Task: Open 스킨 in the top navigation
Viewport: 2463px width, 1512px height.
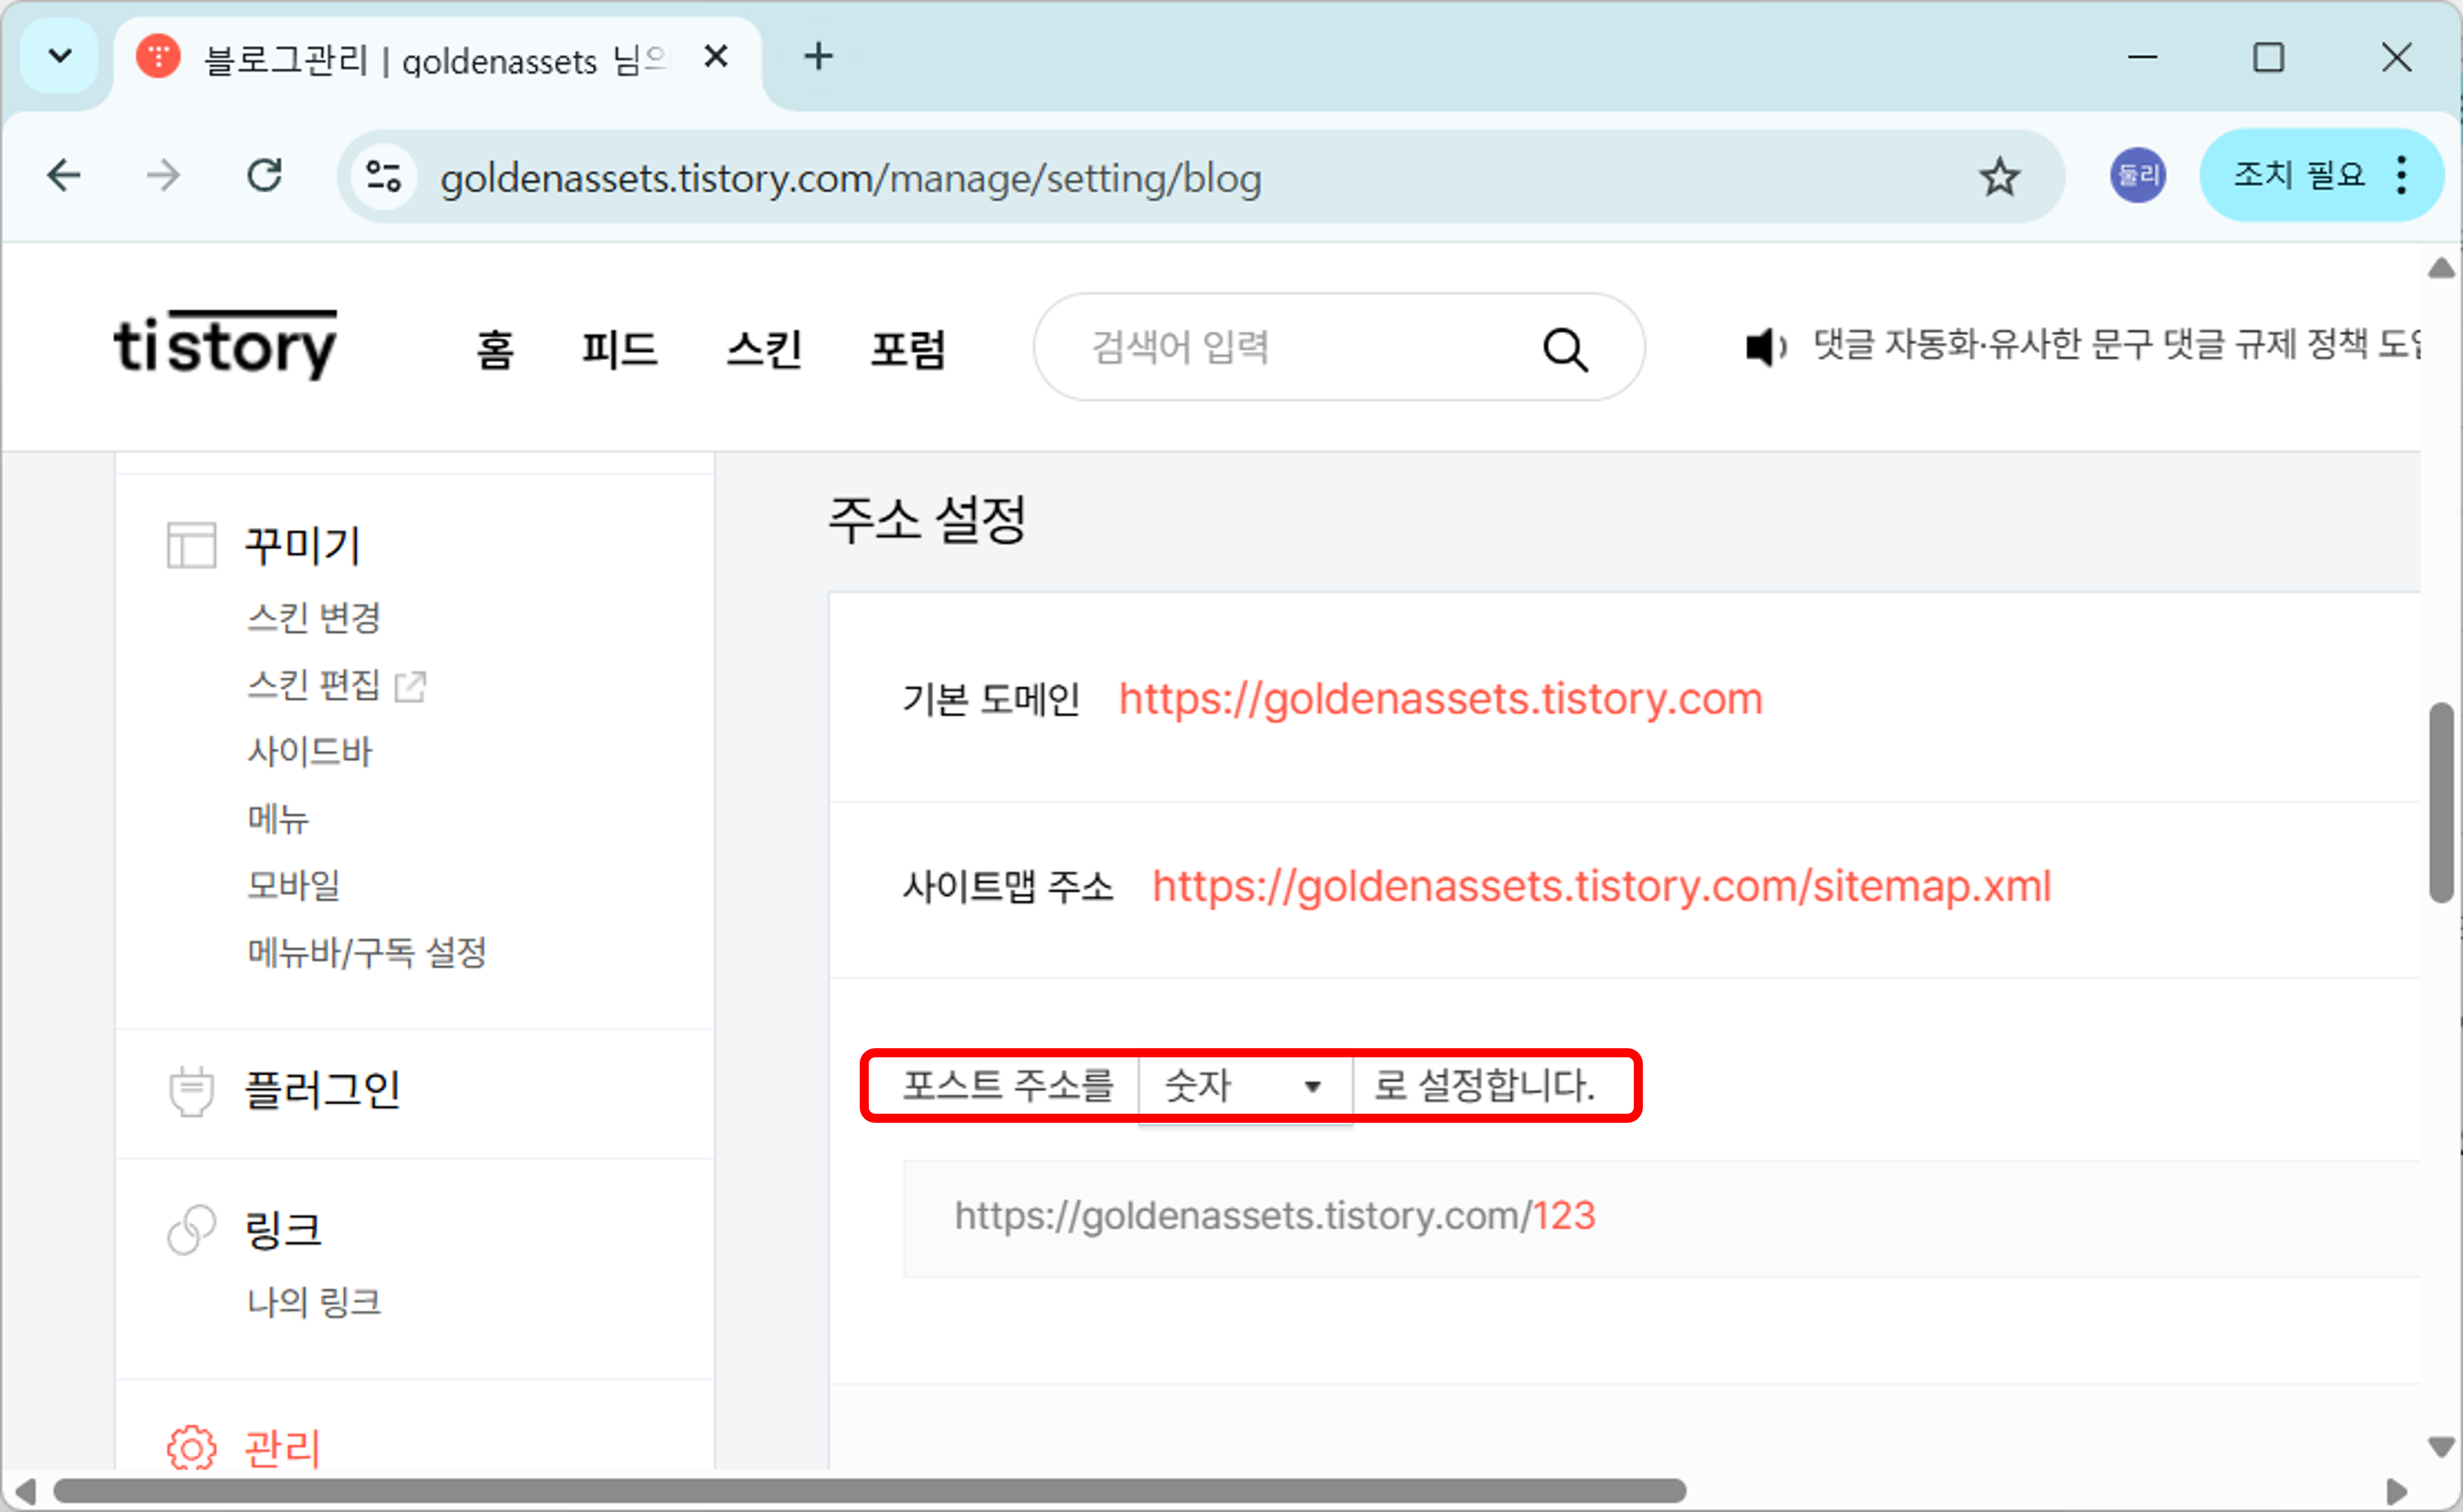Action: coord(764,349)
